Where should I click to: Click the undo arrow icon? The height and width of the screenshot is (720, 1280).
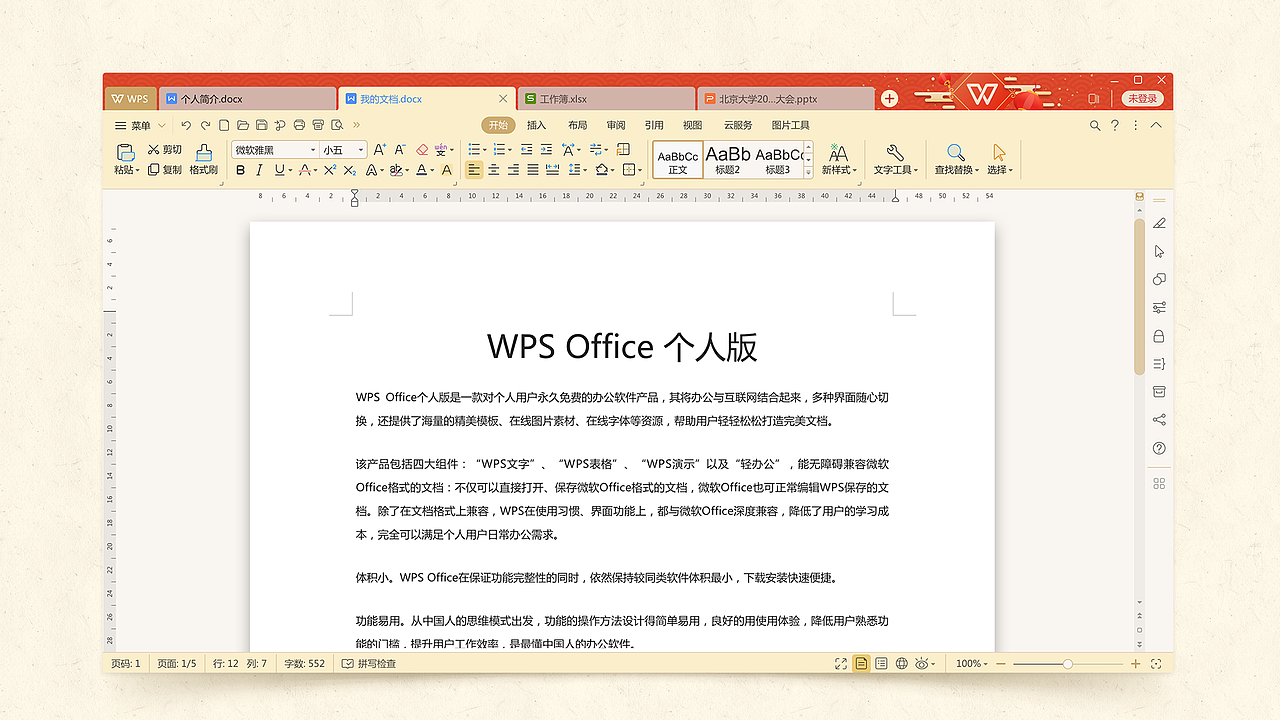click(x=186, y=125)
